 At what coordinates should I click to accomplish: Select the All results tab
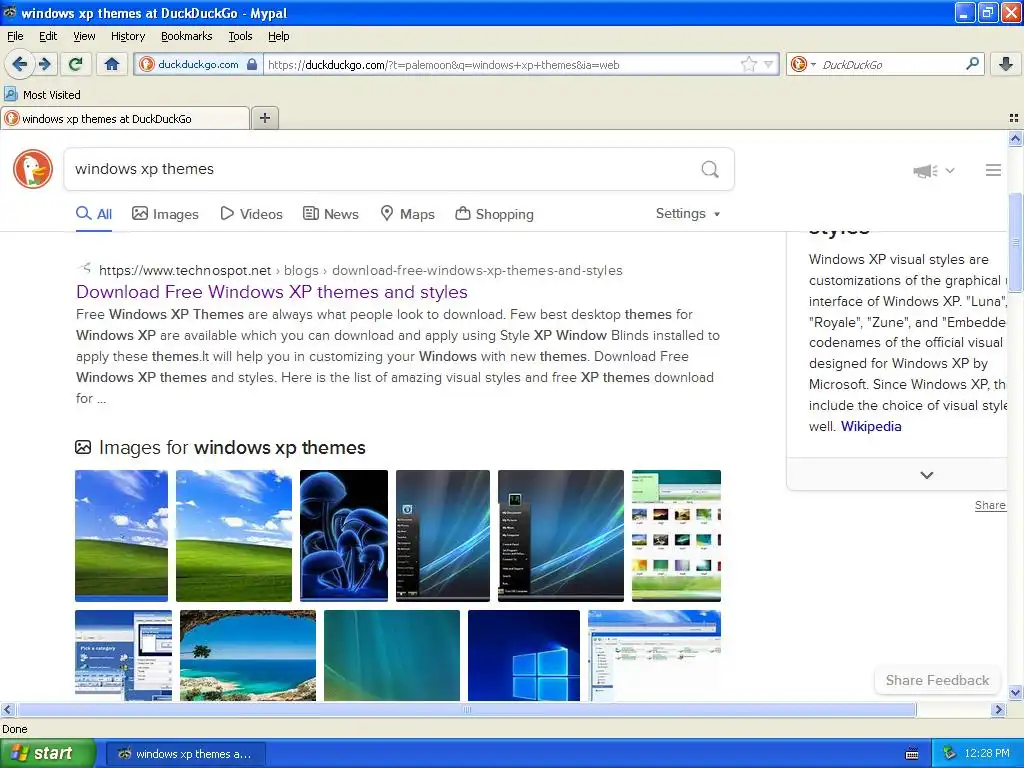pyautogui.click(x=94, y=214)
